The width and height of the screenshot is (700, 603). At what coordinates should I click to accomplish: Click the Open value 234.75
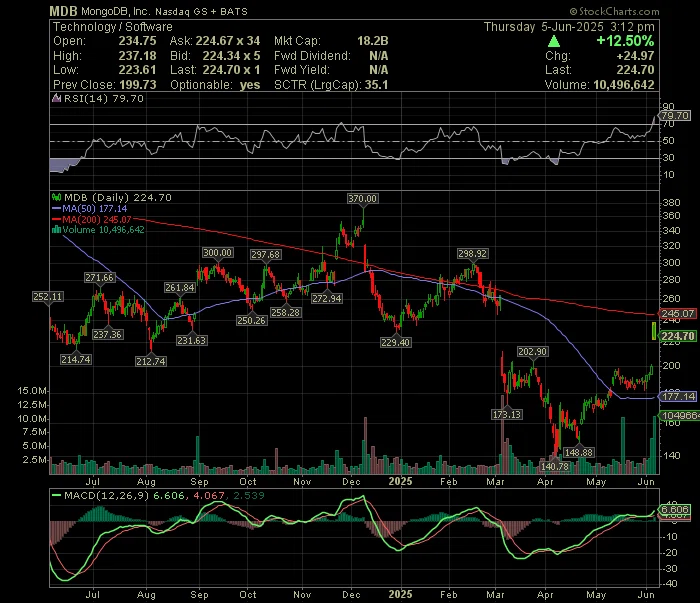tap(138, 41)
